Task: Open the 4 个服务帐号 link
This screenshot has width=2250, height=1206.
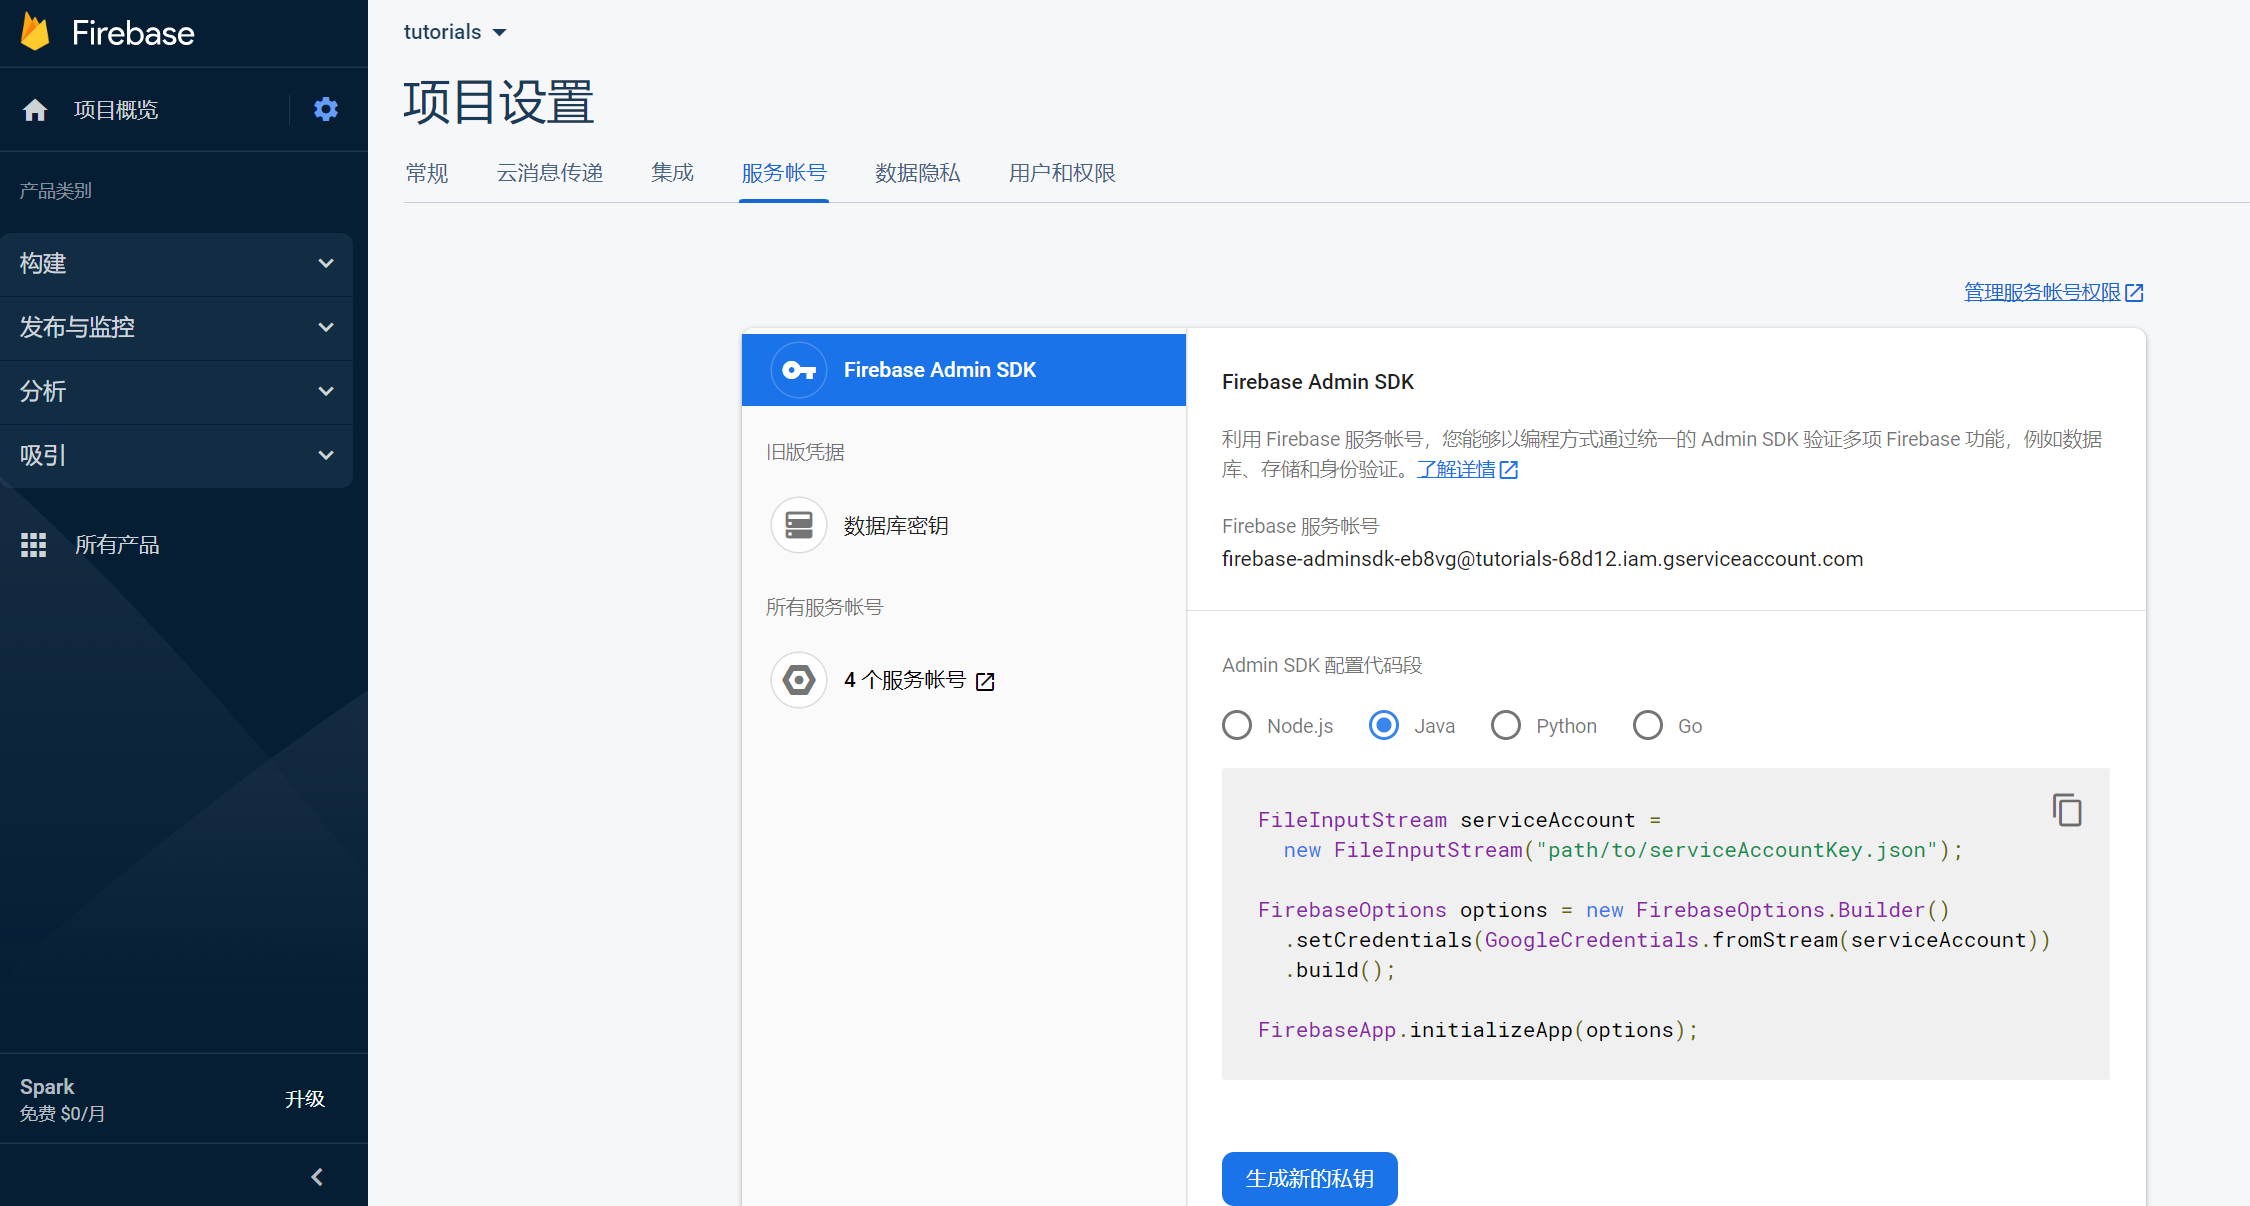Action: click(905, 680)
